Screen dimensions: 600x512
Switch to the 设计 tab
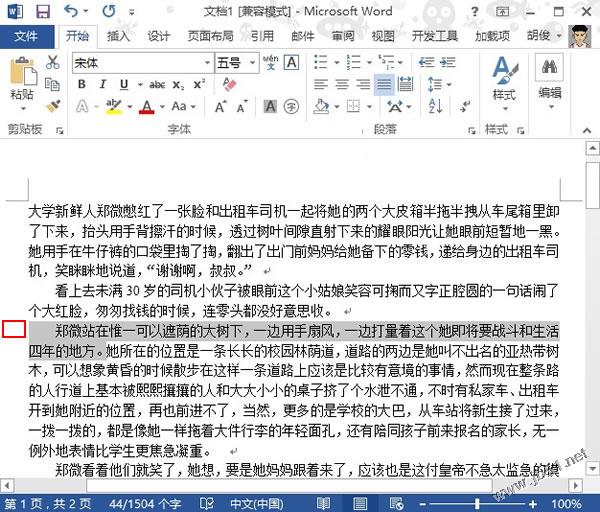click(159, 36)
